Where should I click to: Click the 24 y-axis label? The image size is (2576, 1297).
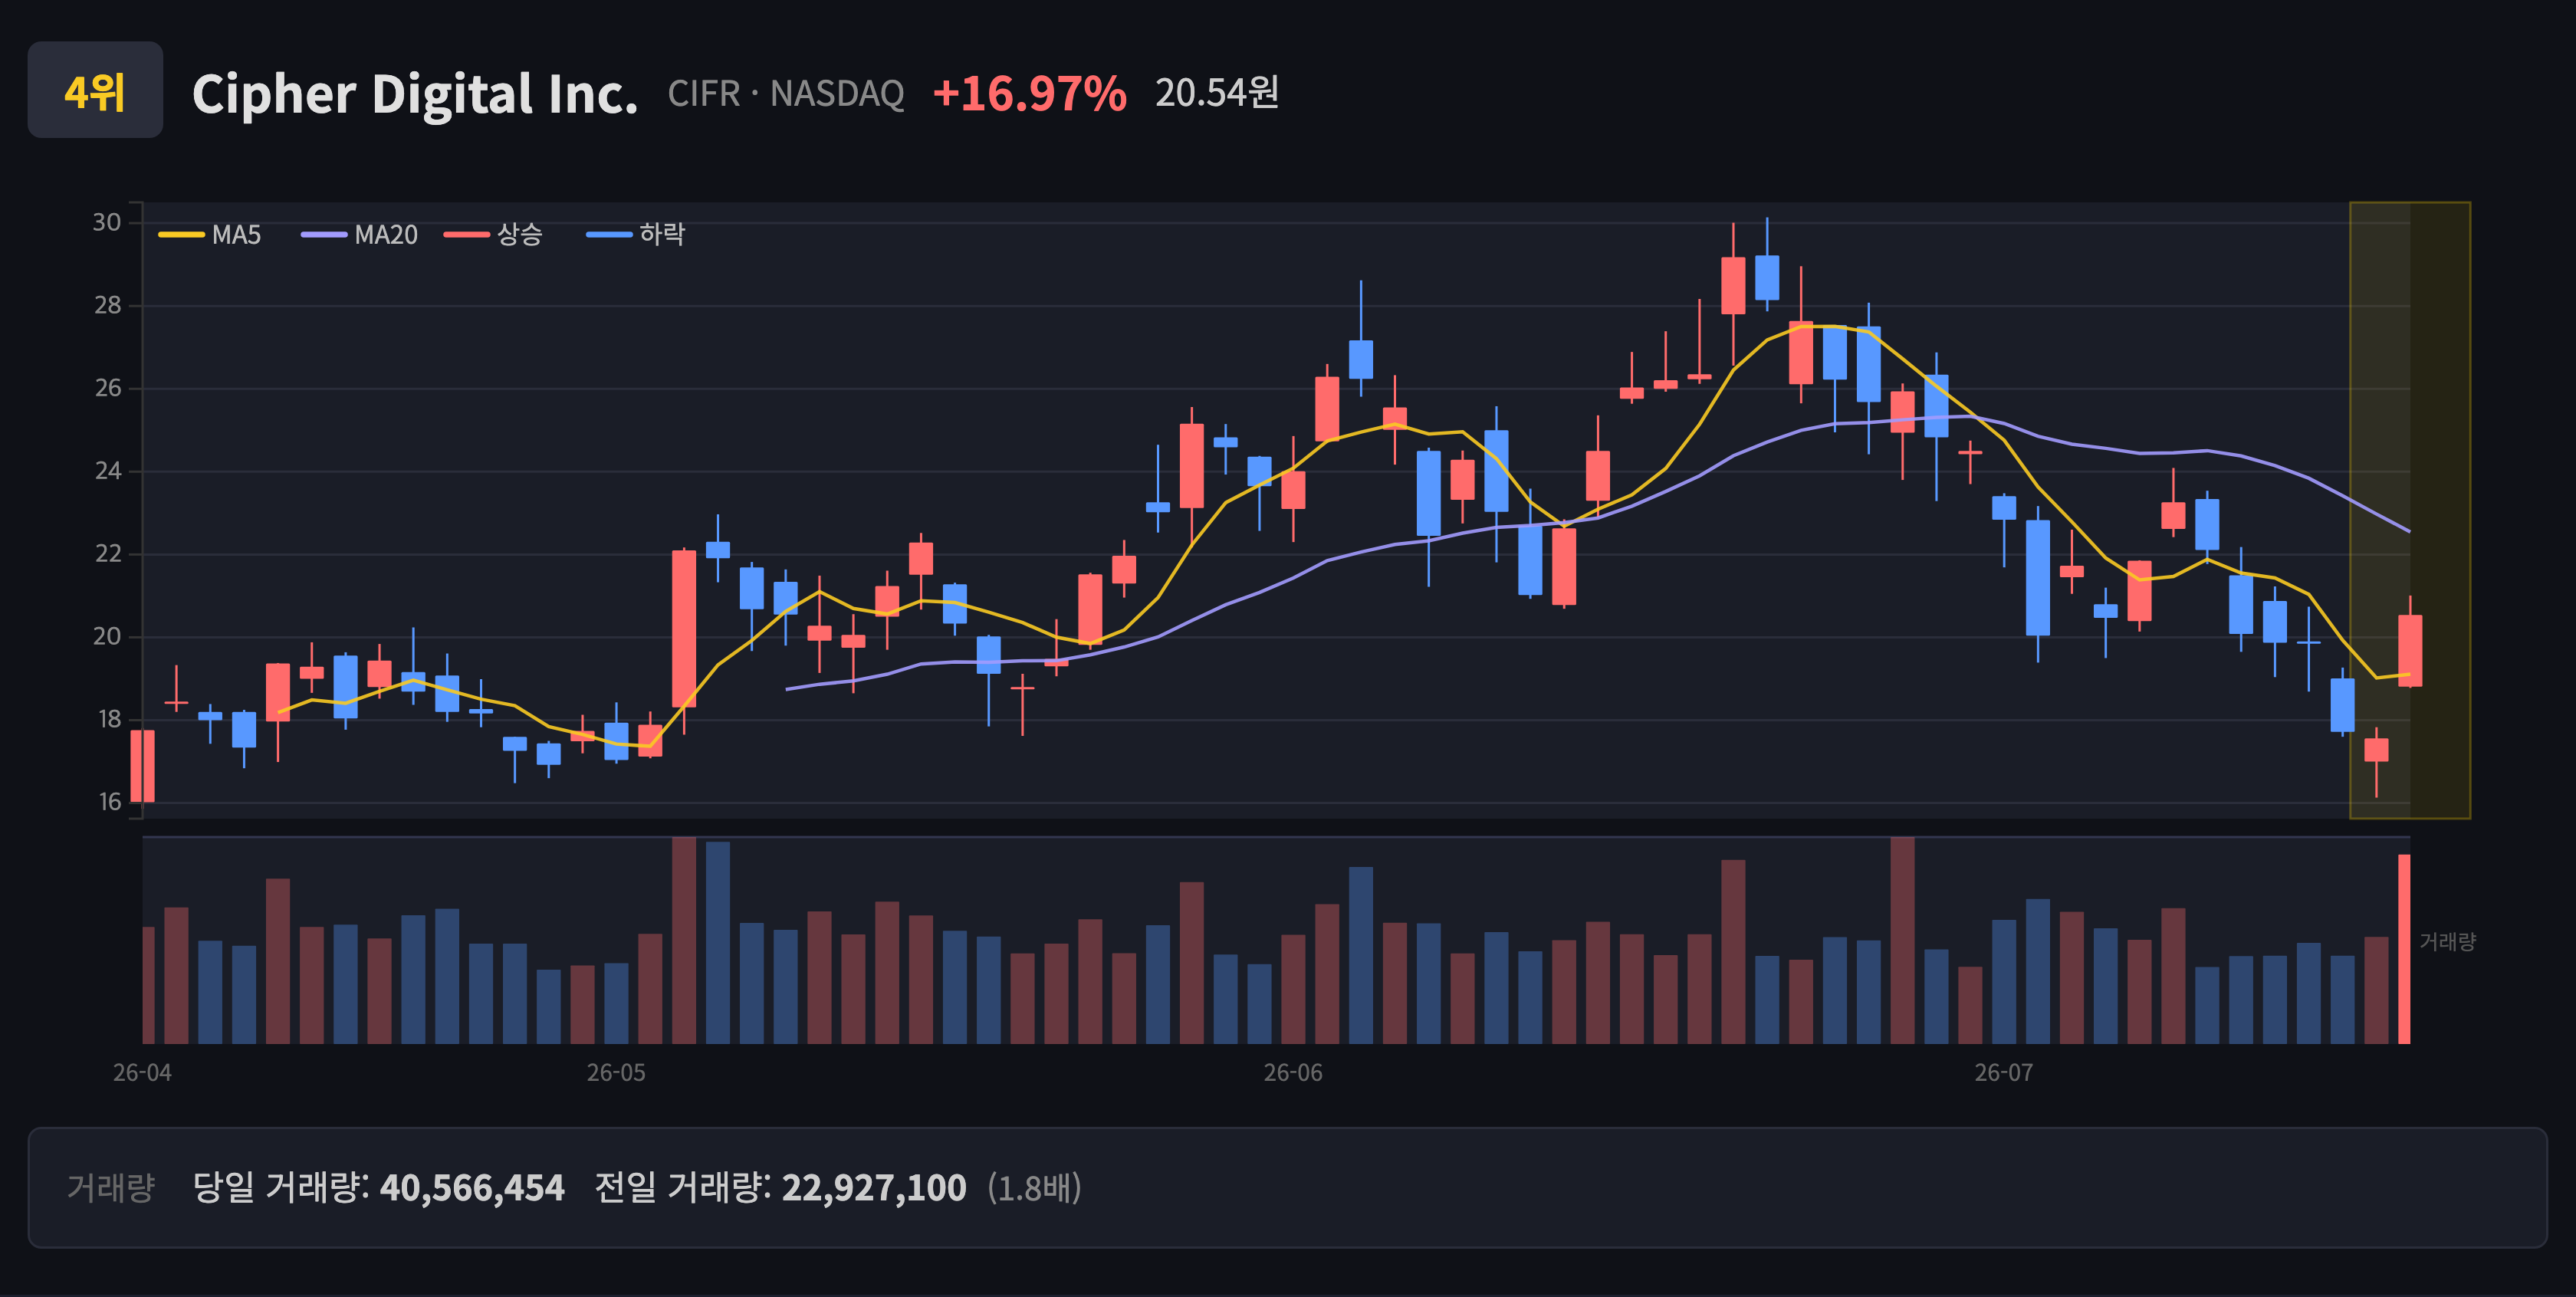tap(107, 471)
